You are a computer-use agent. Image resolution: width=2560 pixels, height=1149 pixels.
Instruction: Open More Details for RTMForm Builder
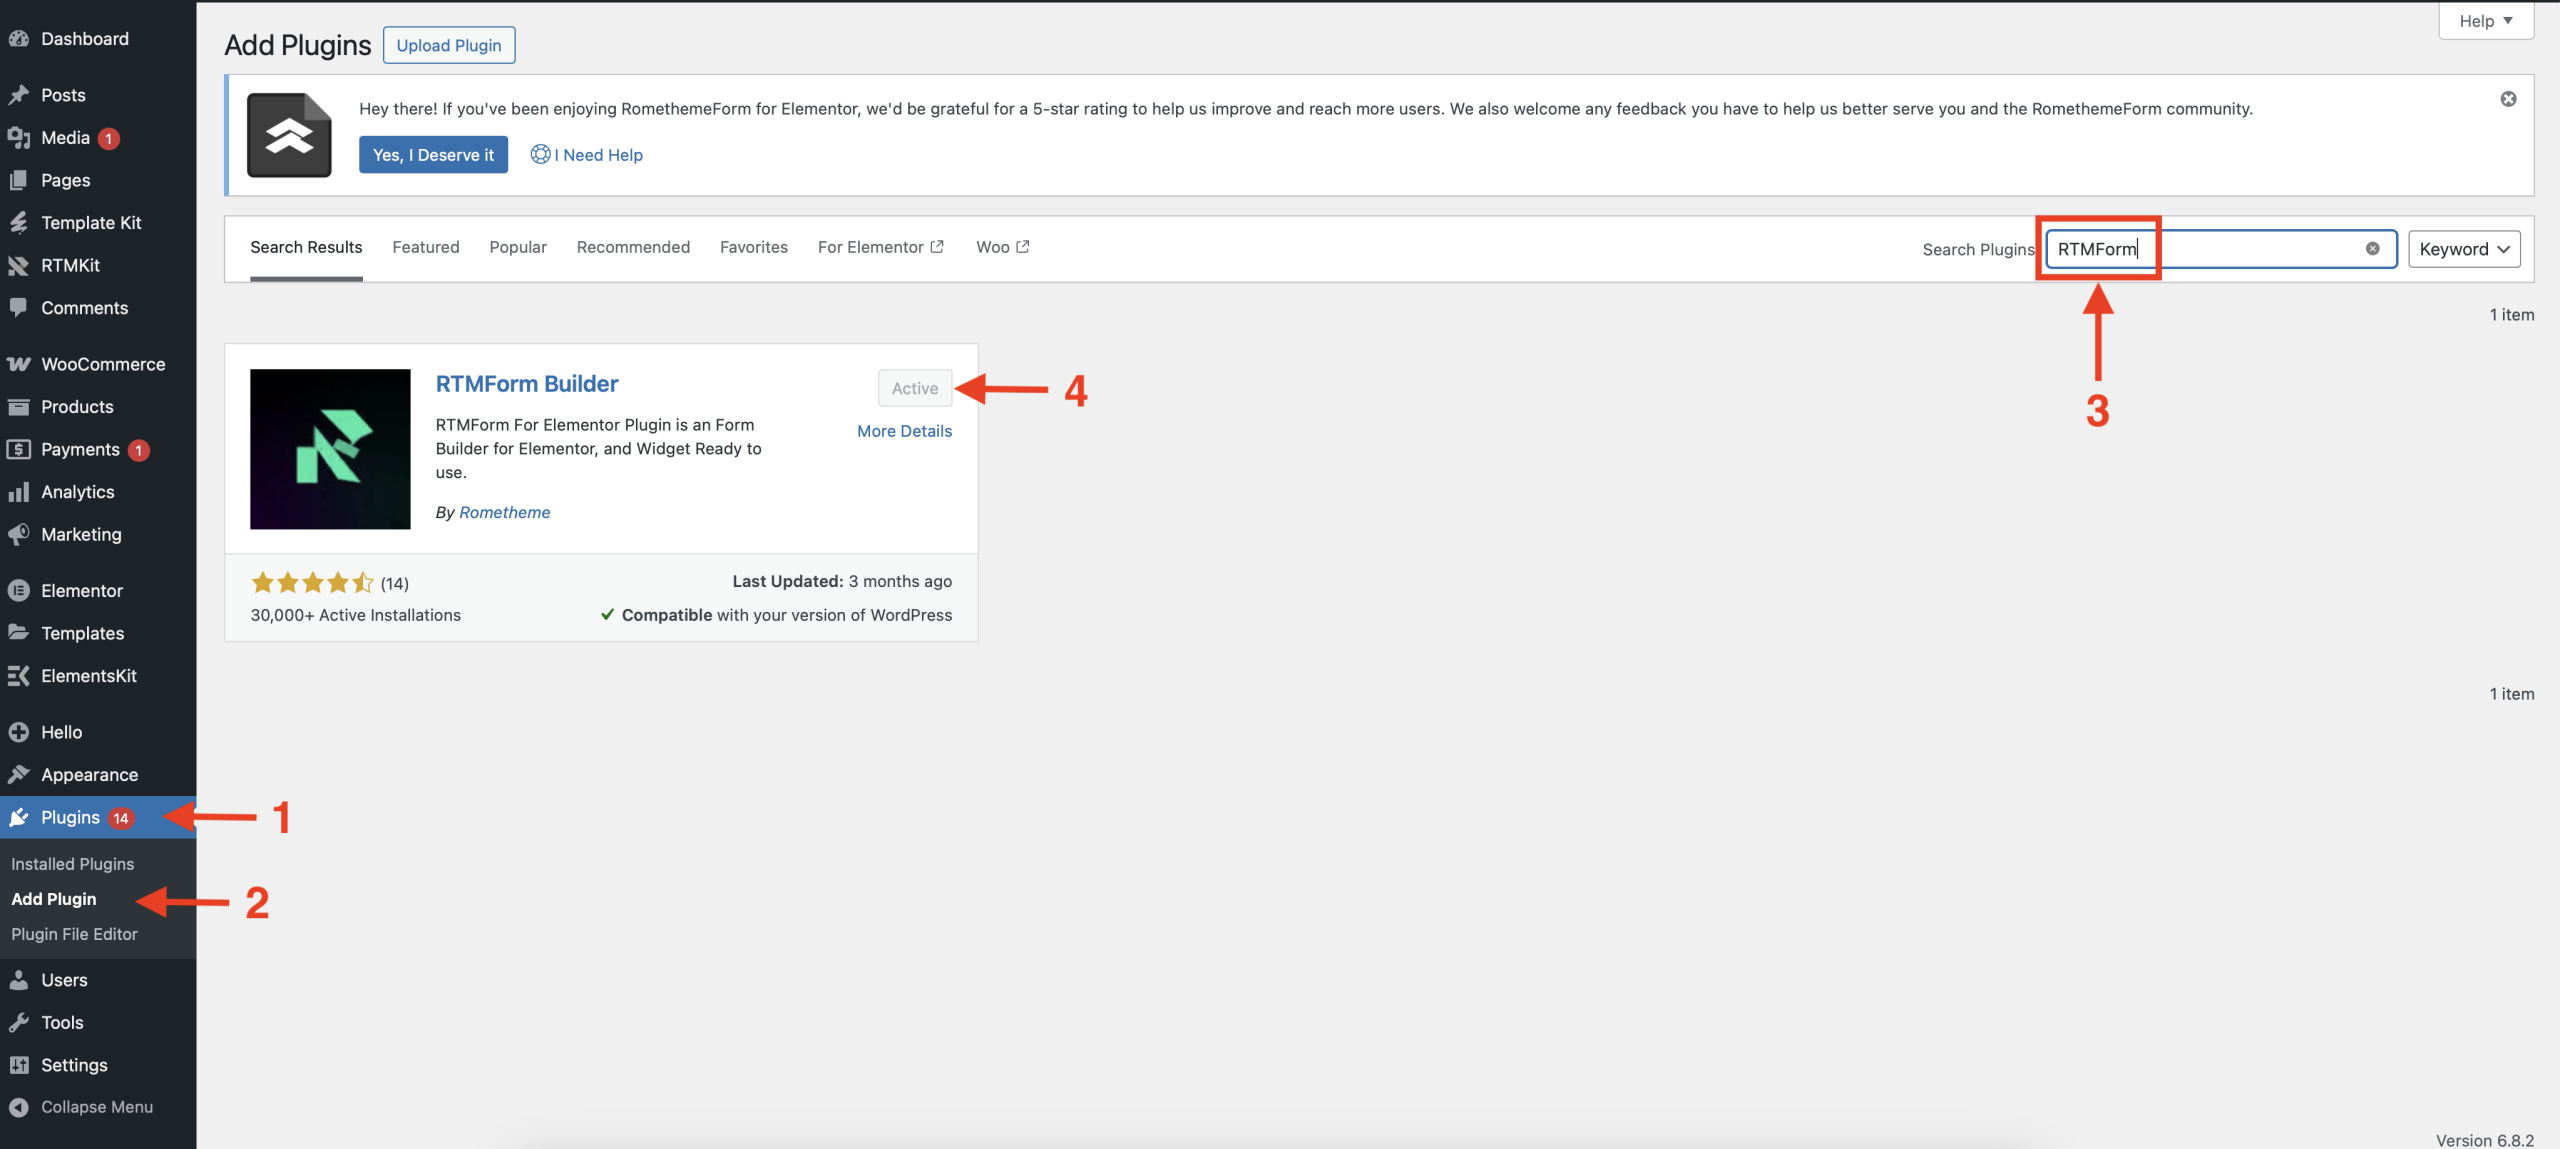(904, 431)
